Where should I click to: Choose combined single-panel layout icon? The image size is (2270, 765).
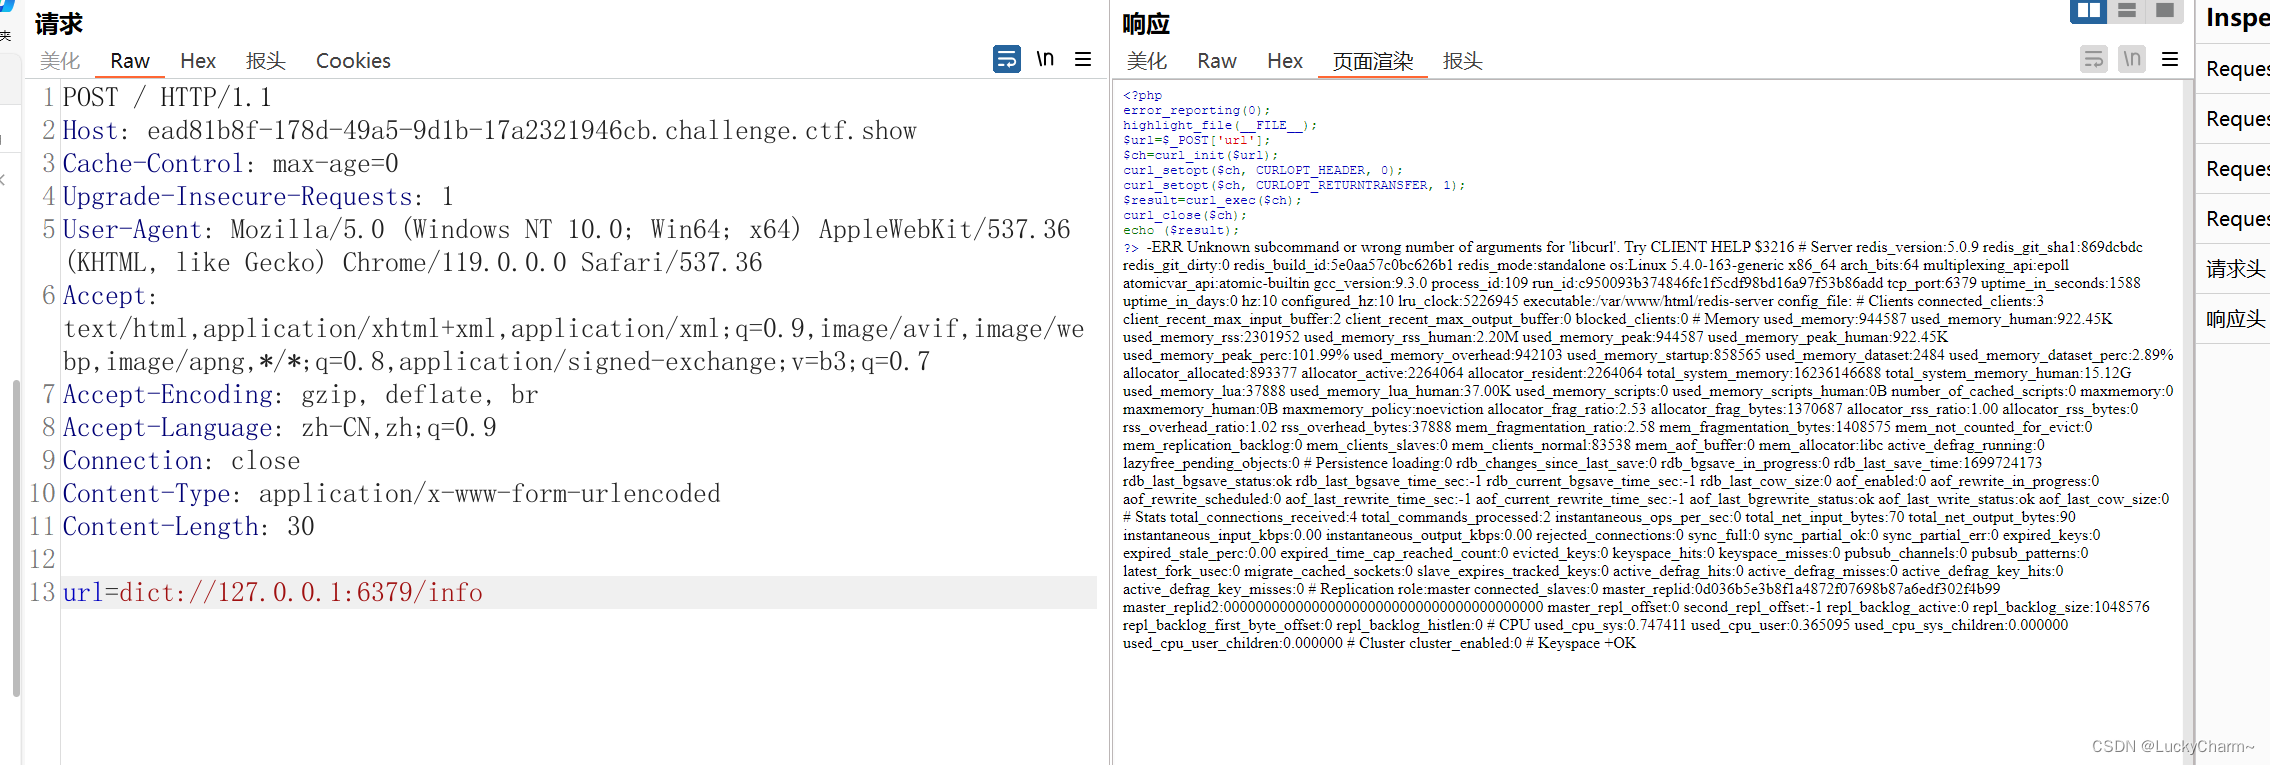[2165, 11]
